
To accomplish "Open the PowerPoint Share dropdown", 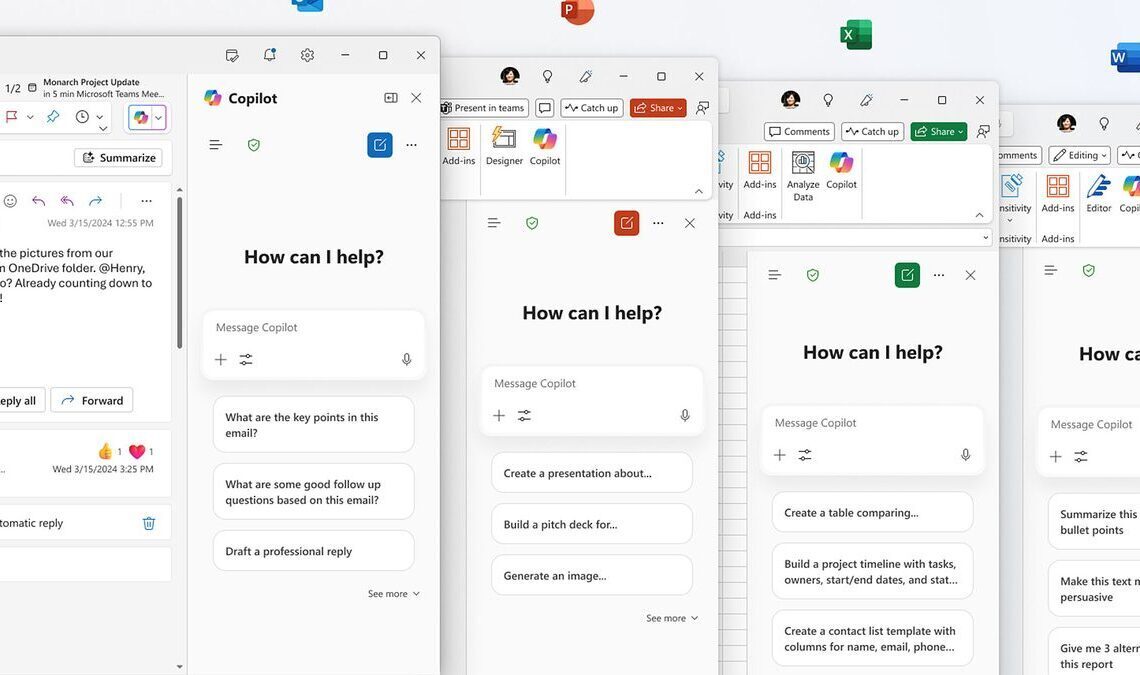I will 658,108.
